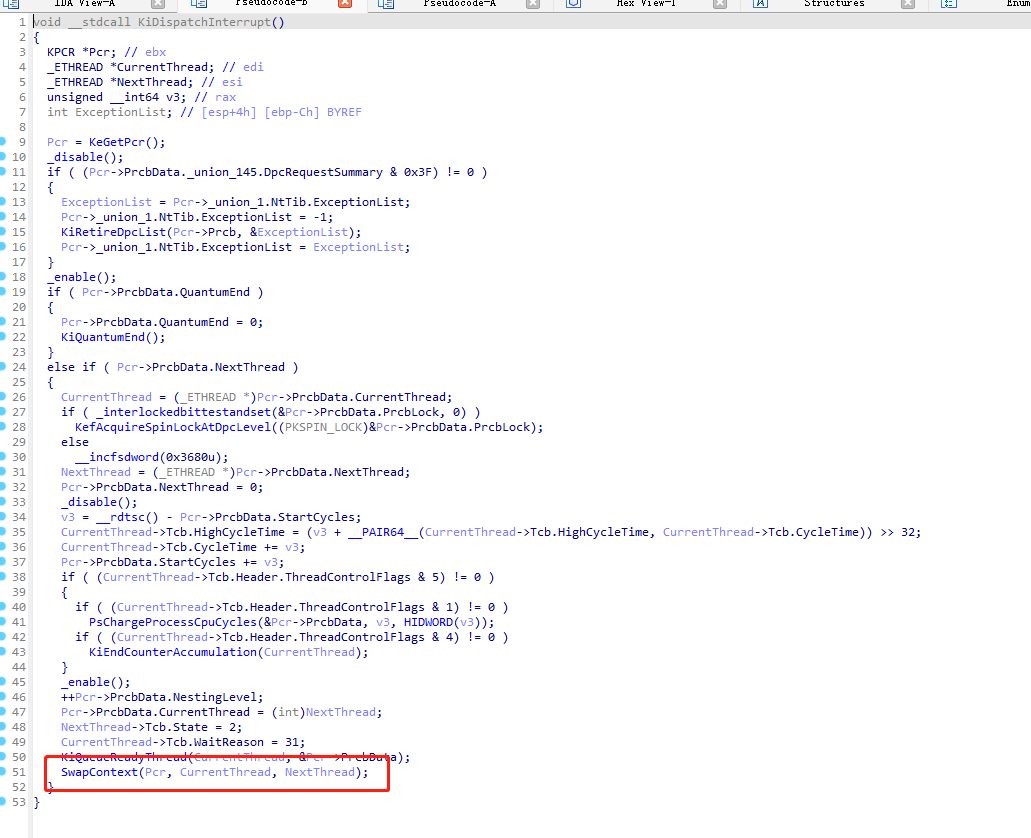Click the Enums tab icon

(x=949, y=4)
